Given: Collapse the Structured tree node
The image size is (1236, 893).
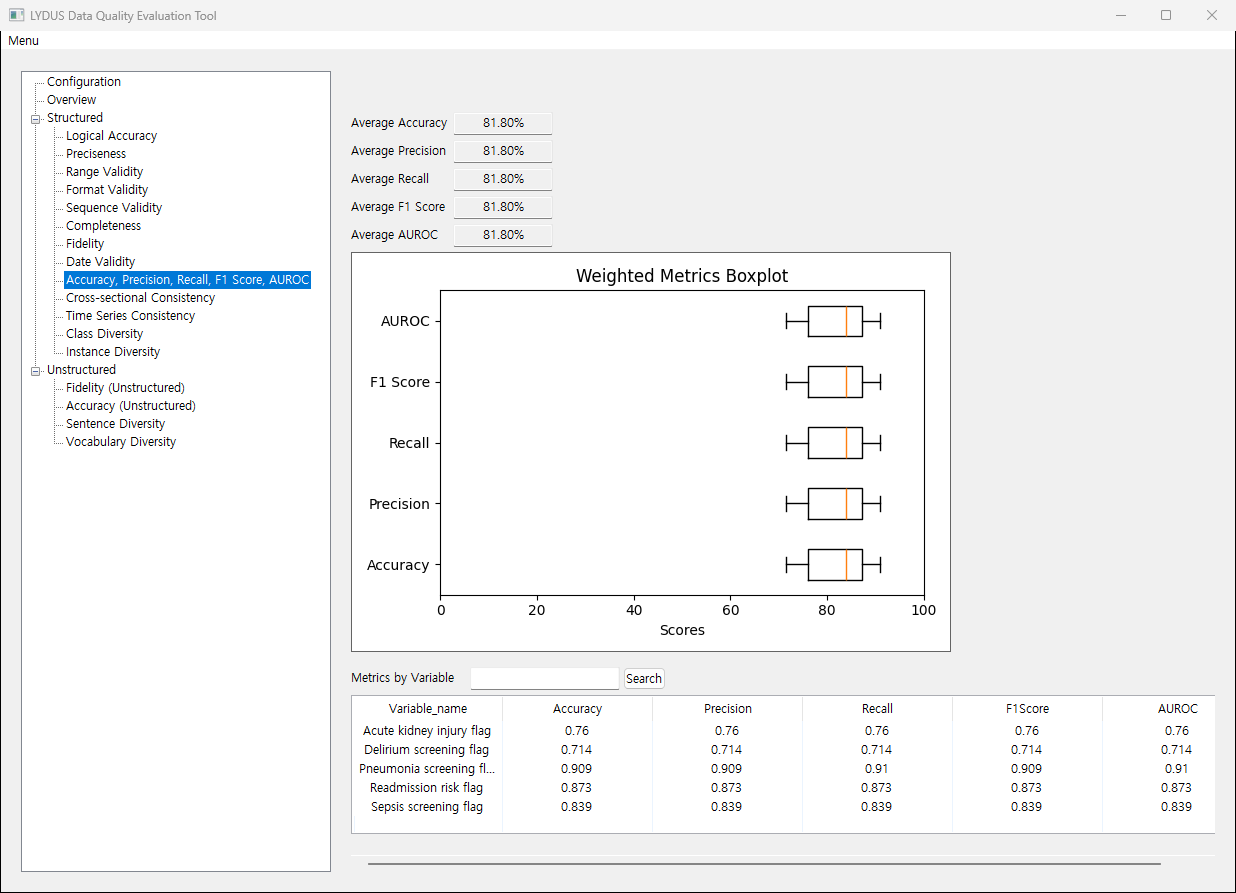Looking at the screenshot, I should tap(36, 118).
